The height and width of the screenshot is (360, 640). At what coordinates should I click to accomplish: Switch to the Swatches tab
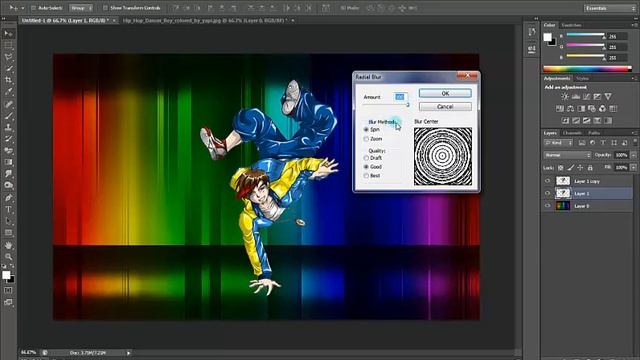(571, 25)
